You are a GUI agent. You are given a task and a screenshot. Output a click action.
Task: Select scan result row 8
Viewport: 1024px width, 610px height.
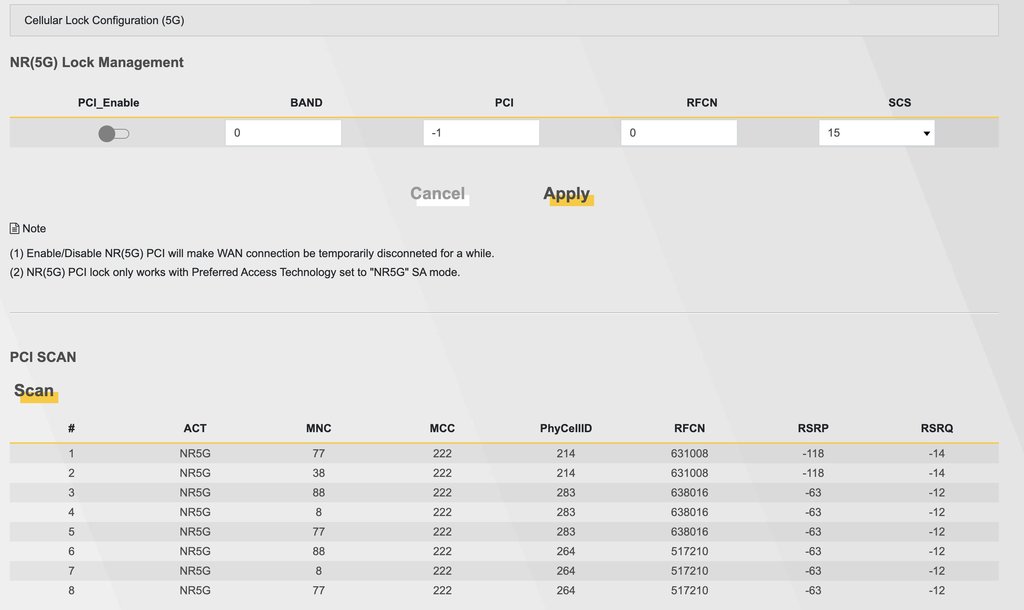click(x=504, y=591)
